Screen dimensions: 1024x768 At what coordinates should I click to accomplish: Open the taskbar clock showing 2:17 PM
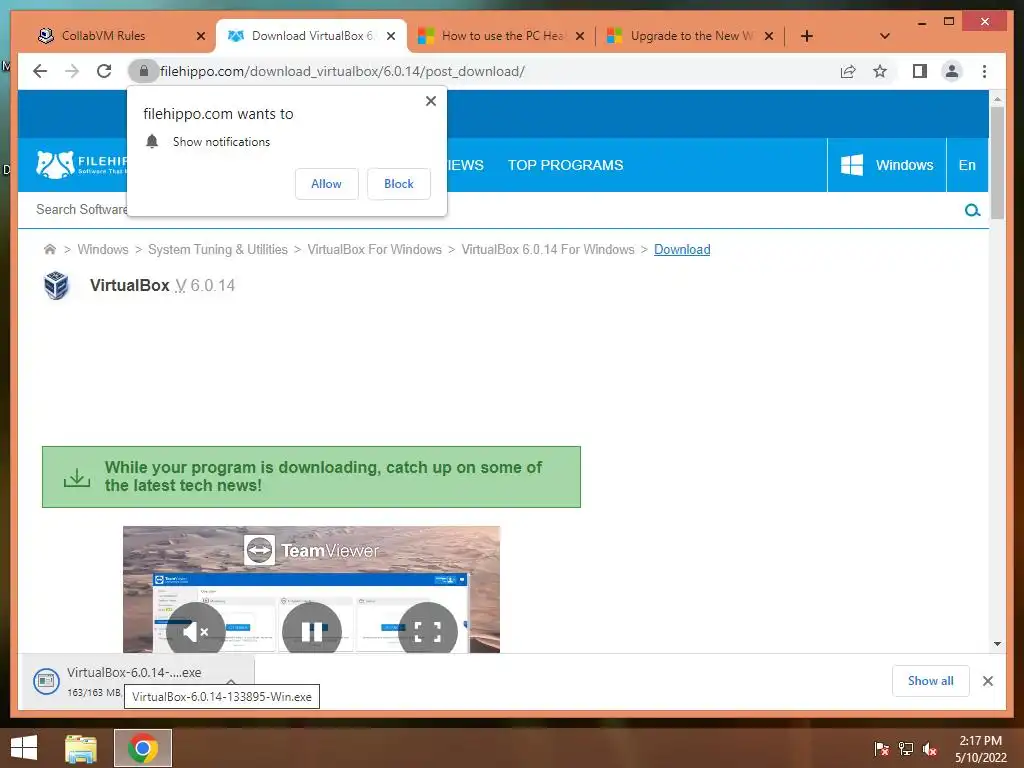(980, 749)
